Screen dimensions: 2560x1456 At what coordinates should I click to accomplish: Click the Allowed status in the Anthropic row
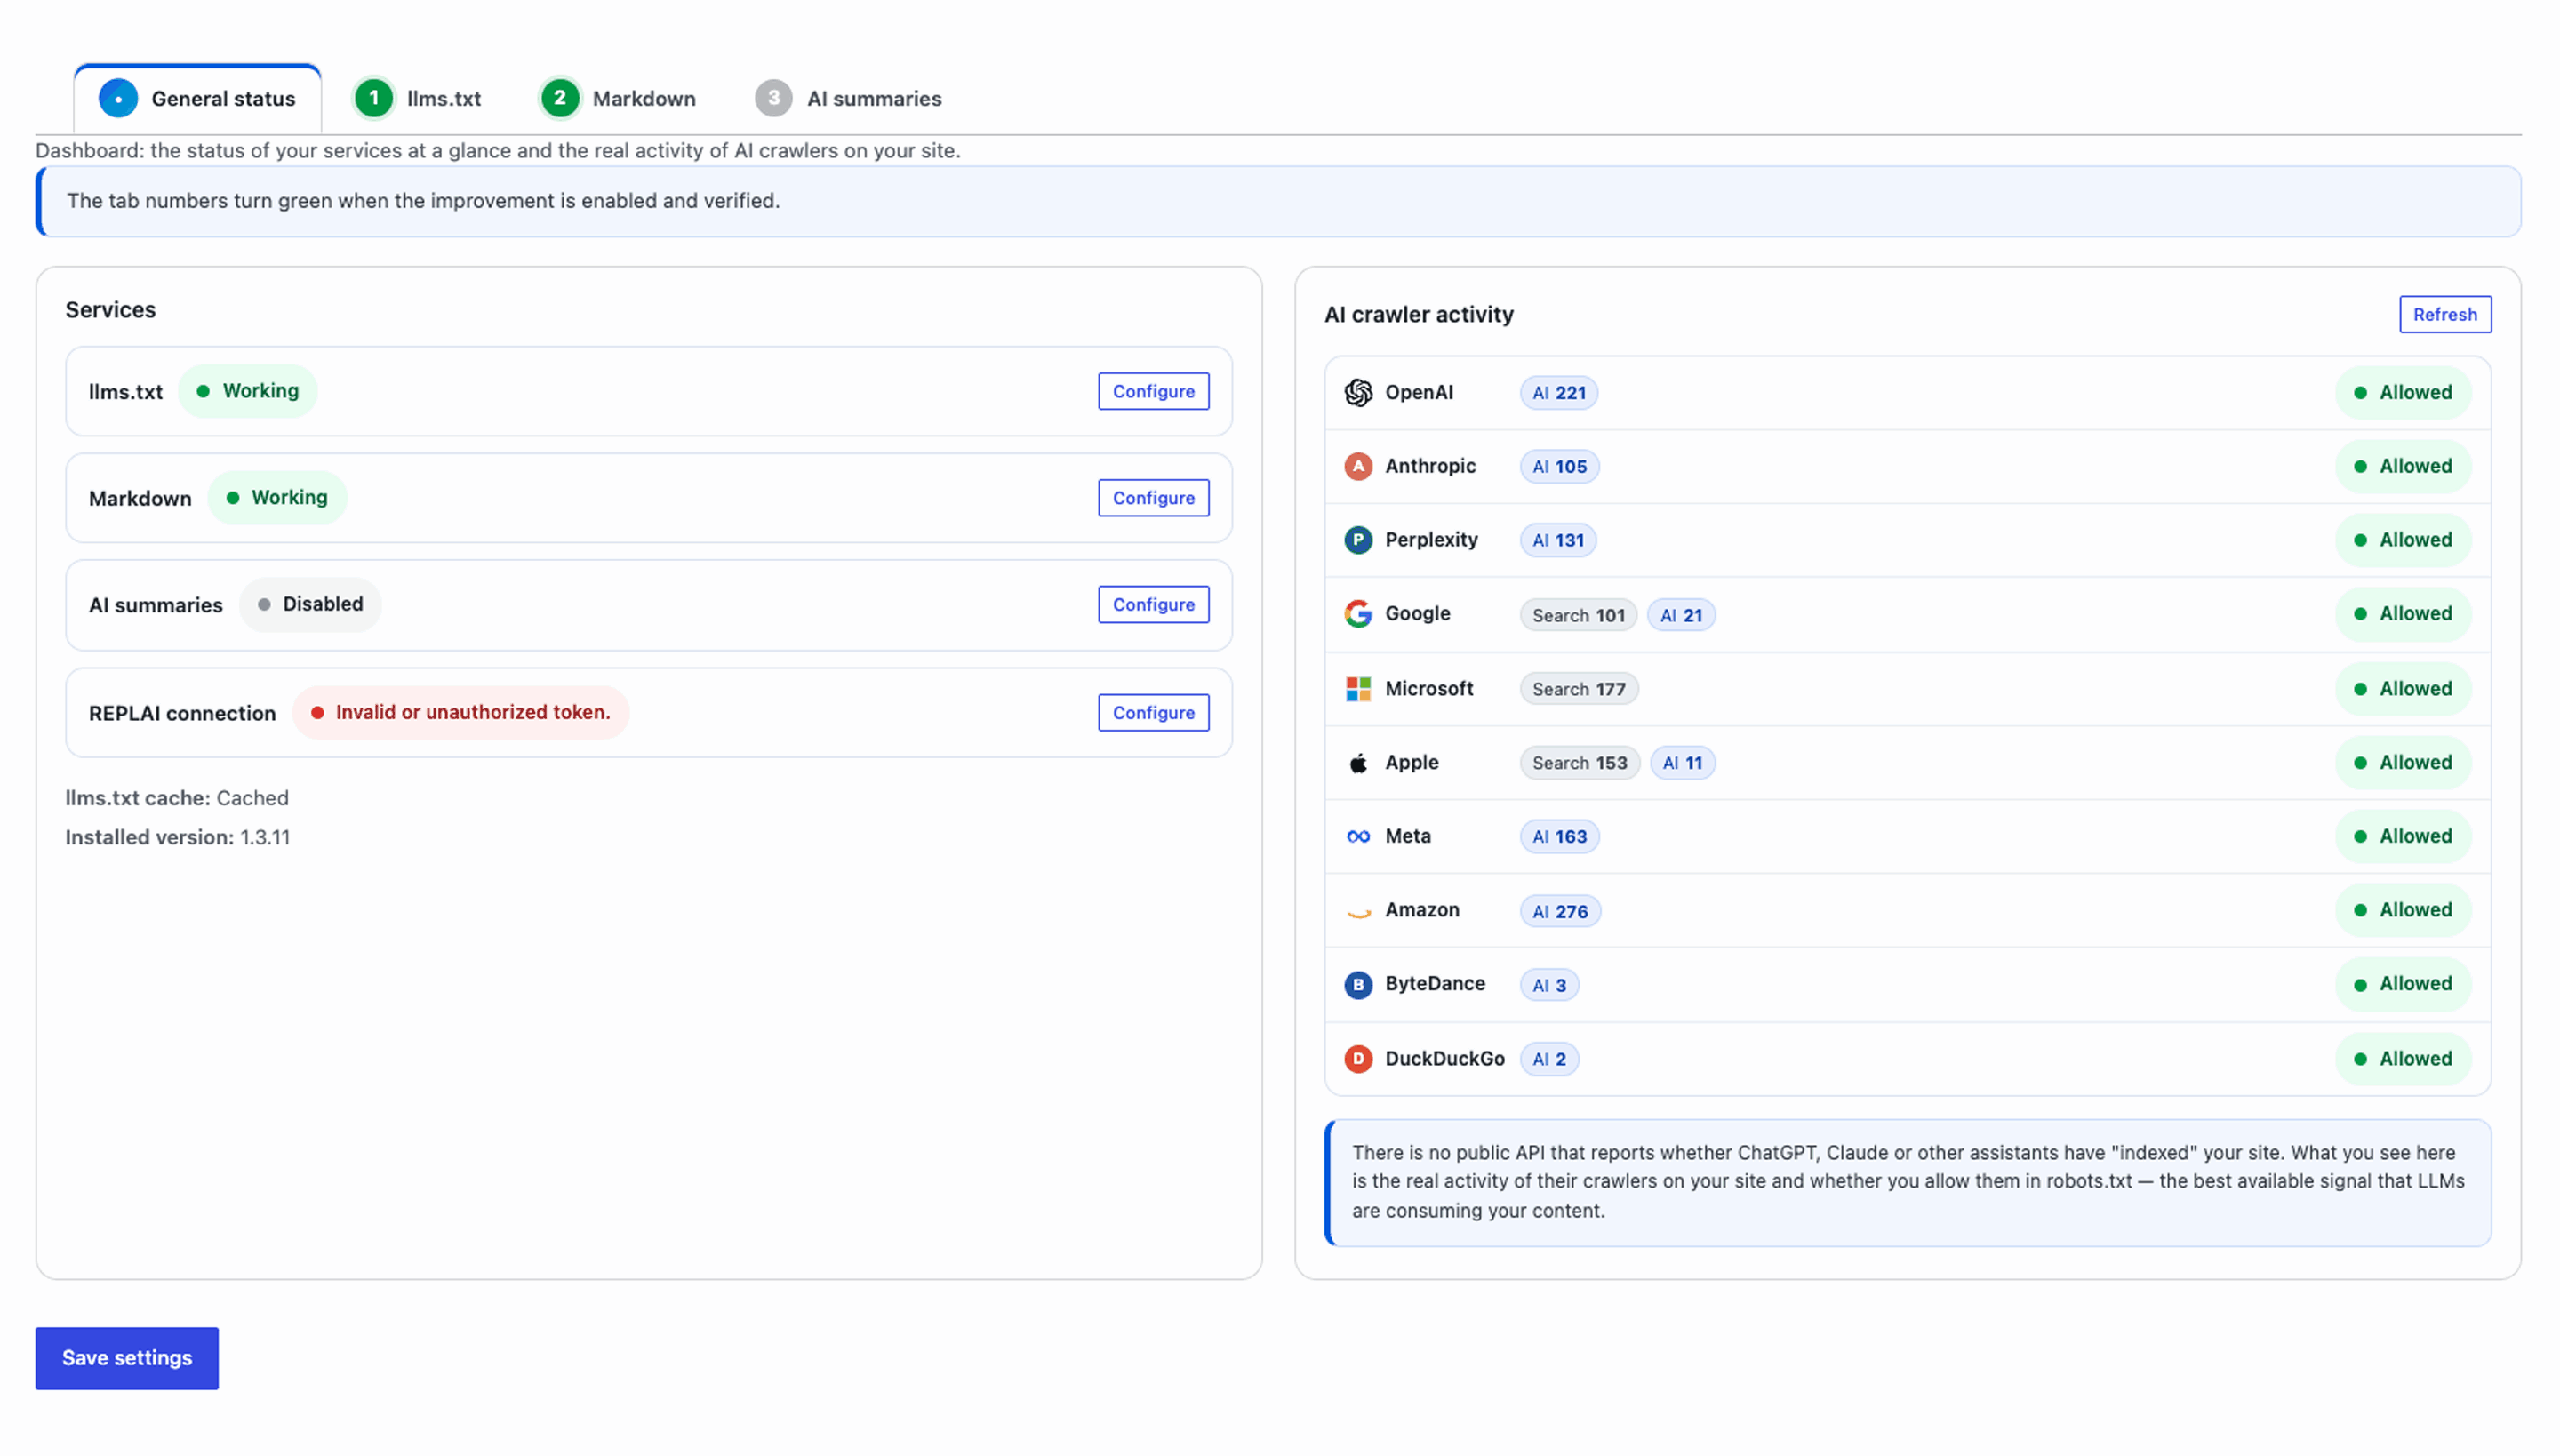tap(2403, 466)
